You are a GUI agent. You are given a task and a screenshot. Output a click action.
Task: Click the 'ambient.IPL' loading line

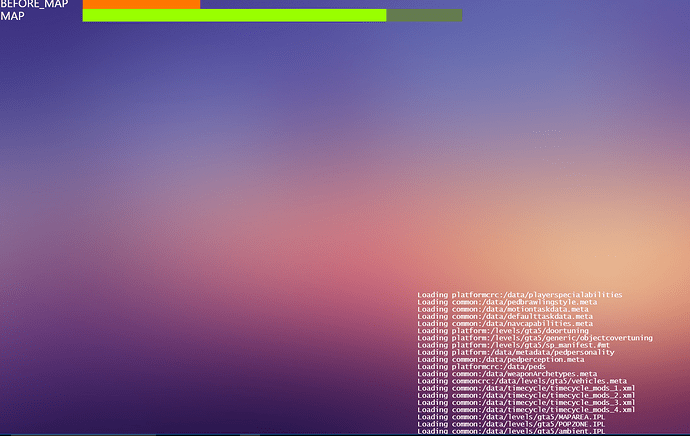click(x=511, y=431)
